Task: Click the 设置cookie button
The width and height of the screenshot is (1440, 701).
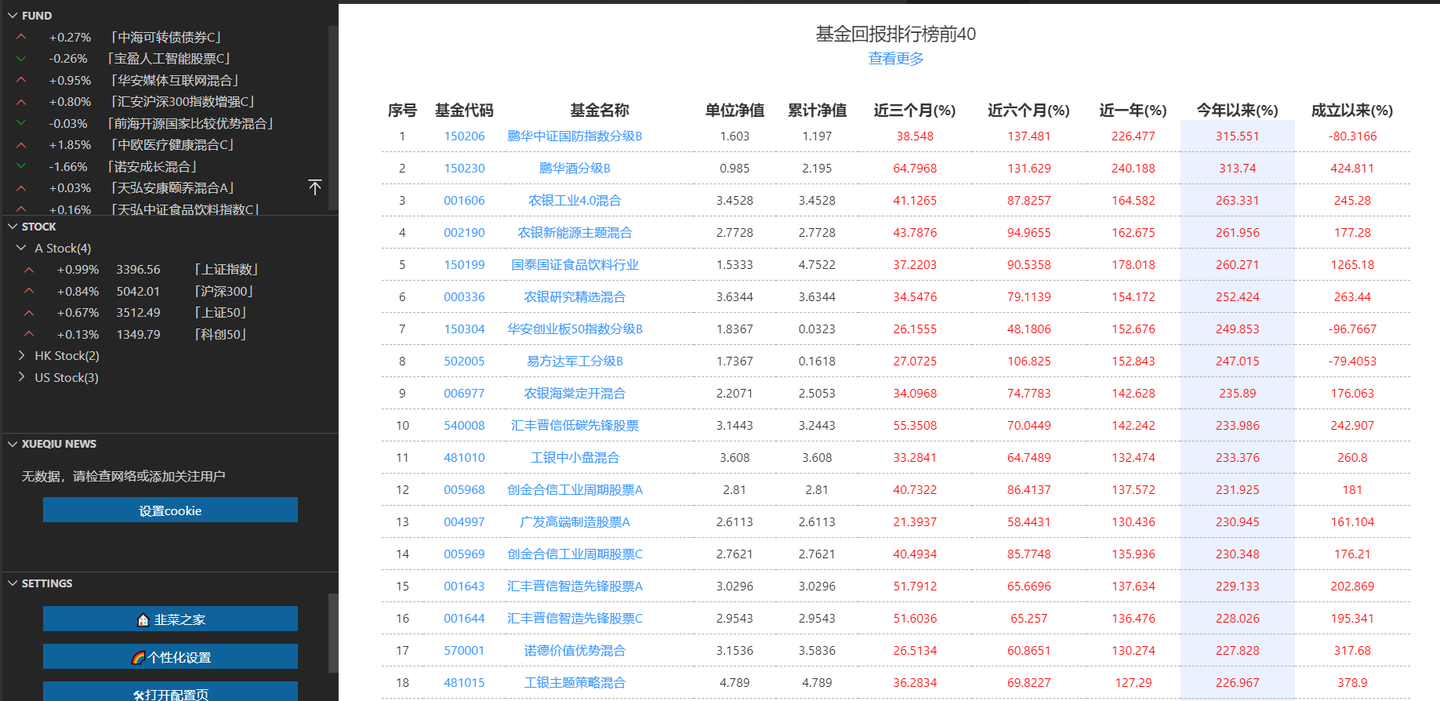Action: [170, 510]
